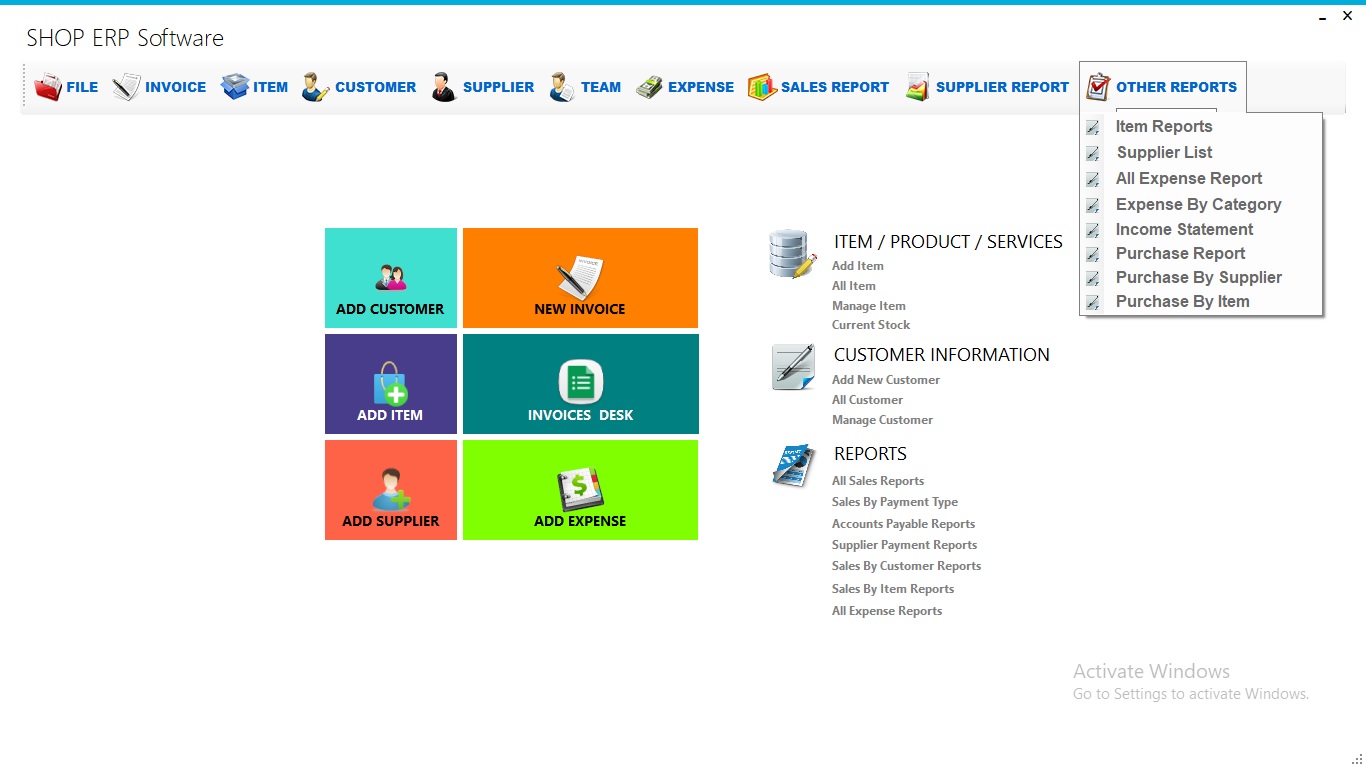Click the FILE menu icon
Image resolution: width=1366 pixels, height=768 pixels.
46,86
